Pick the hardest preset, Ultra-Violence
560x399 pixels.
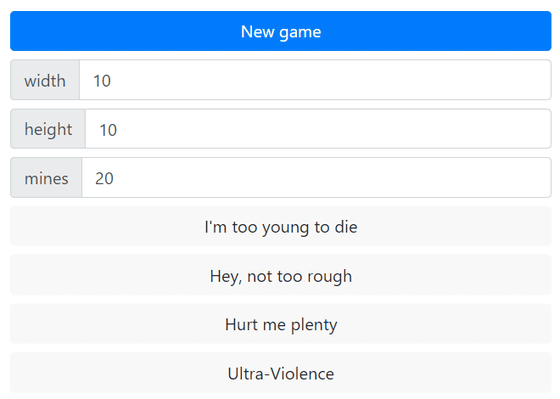[281, 373]
